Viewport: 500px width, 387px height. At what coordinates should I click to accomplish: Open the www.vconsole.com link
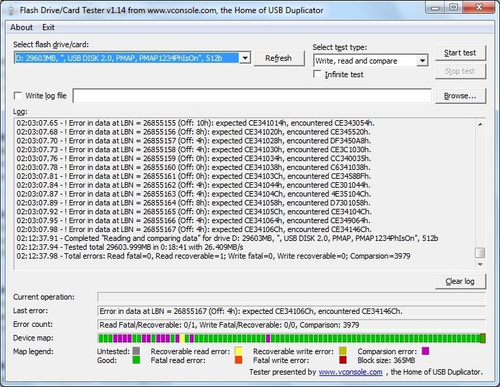[351, 372]
